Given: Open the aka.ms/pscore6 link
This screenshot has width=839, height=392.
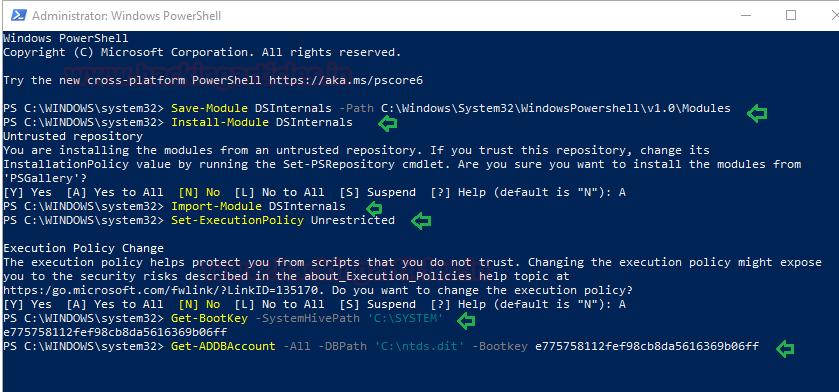Looking at the screenshot, I should pos(346,80).
